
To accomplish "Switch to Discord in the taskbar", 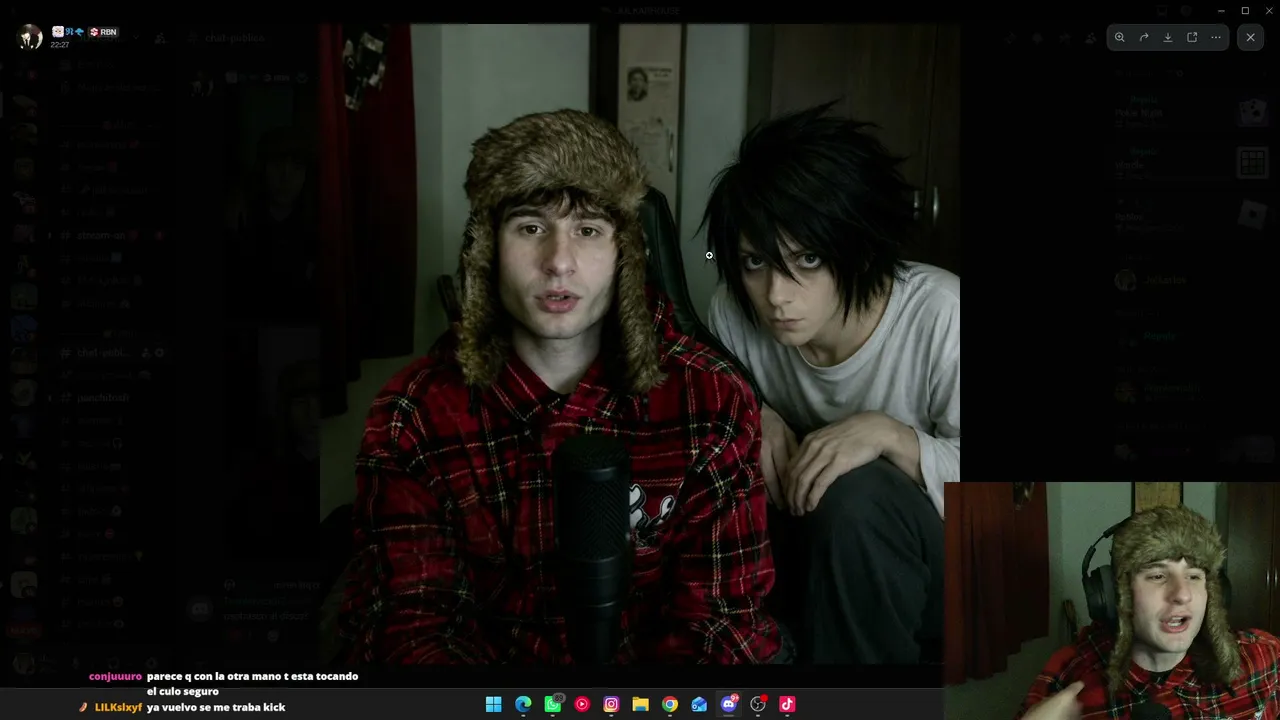I will pos(729,704).
